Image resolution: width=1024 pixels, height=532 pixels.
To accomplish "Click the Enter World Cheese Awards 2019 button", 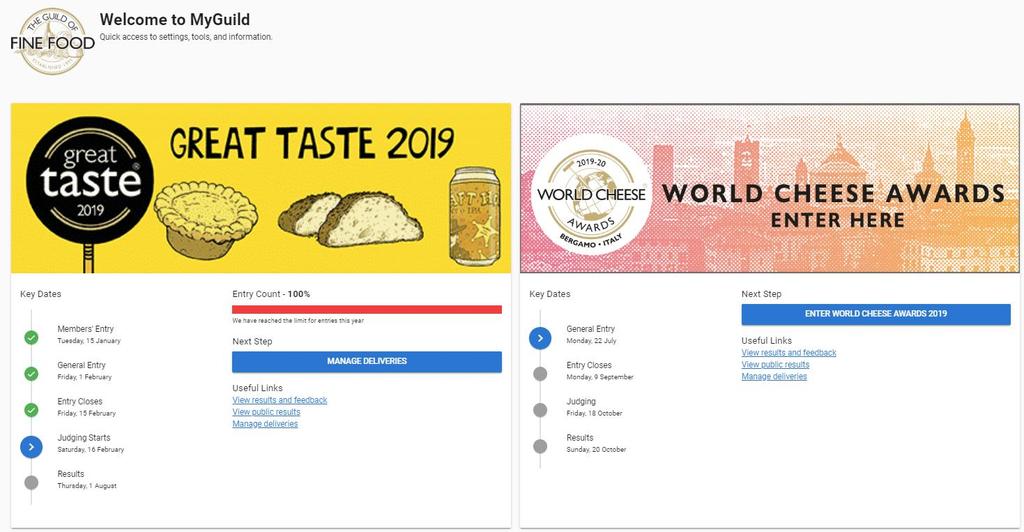I will (x=876, y=314).
